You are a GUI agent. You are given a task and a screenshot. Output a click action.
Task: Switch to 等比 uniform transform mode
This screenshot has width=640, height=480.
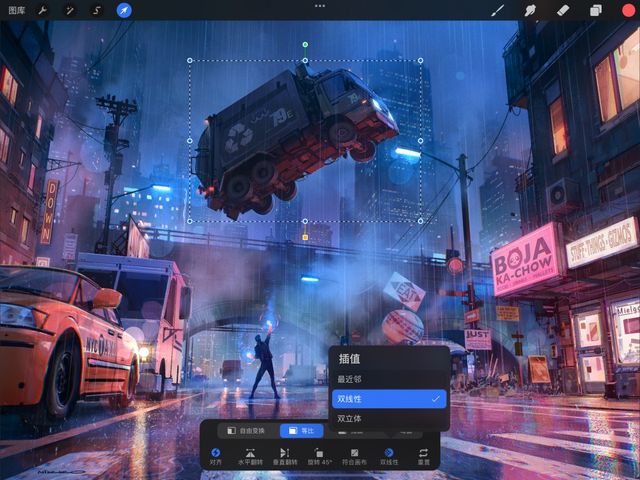point(302,431)
